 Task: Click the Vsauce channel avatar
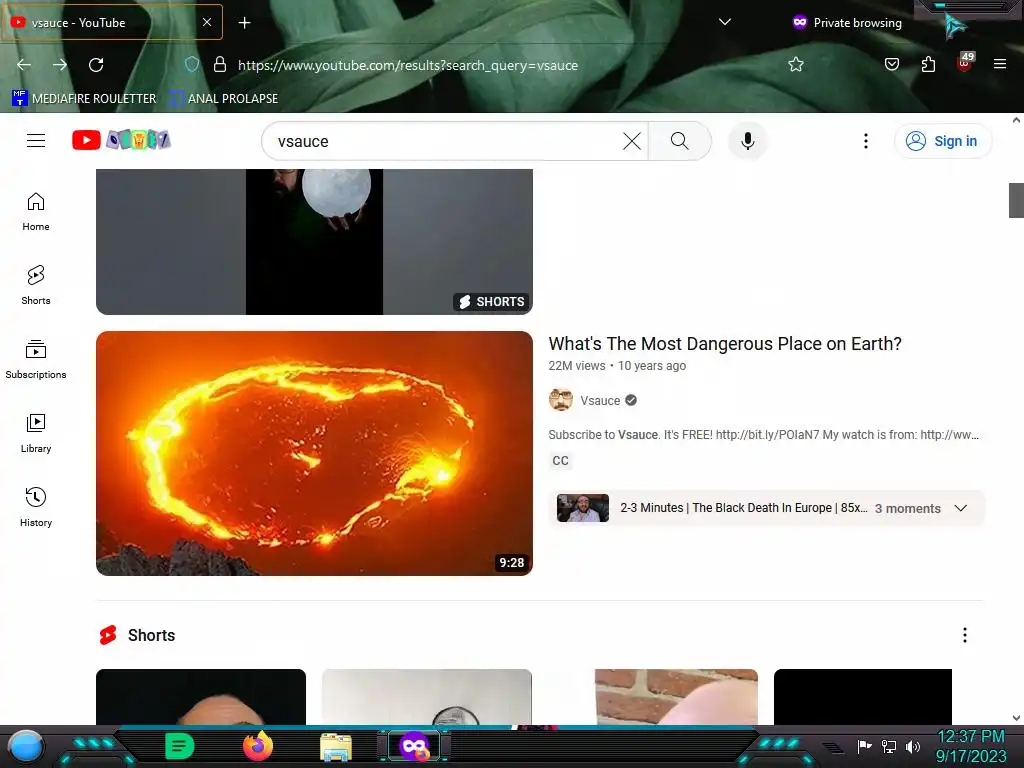[x=560, y=400]
